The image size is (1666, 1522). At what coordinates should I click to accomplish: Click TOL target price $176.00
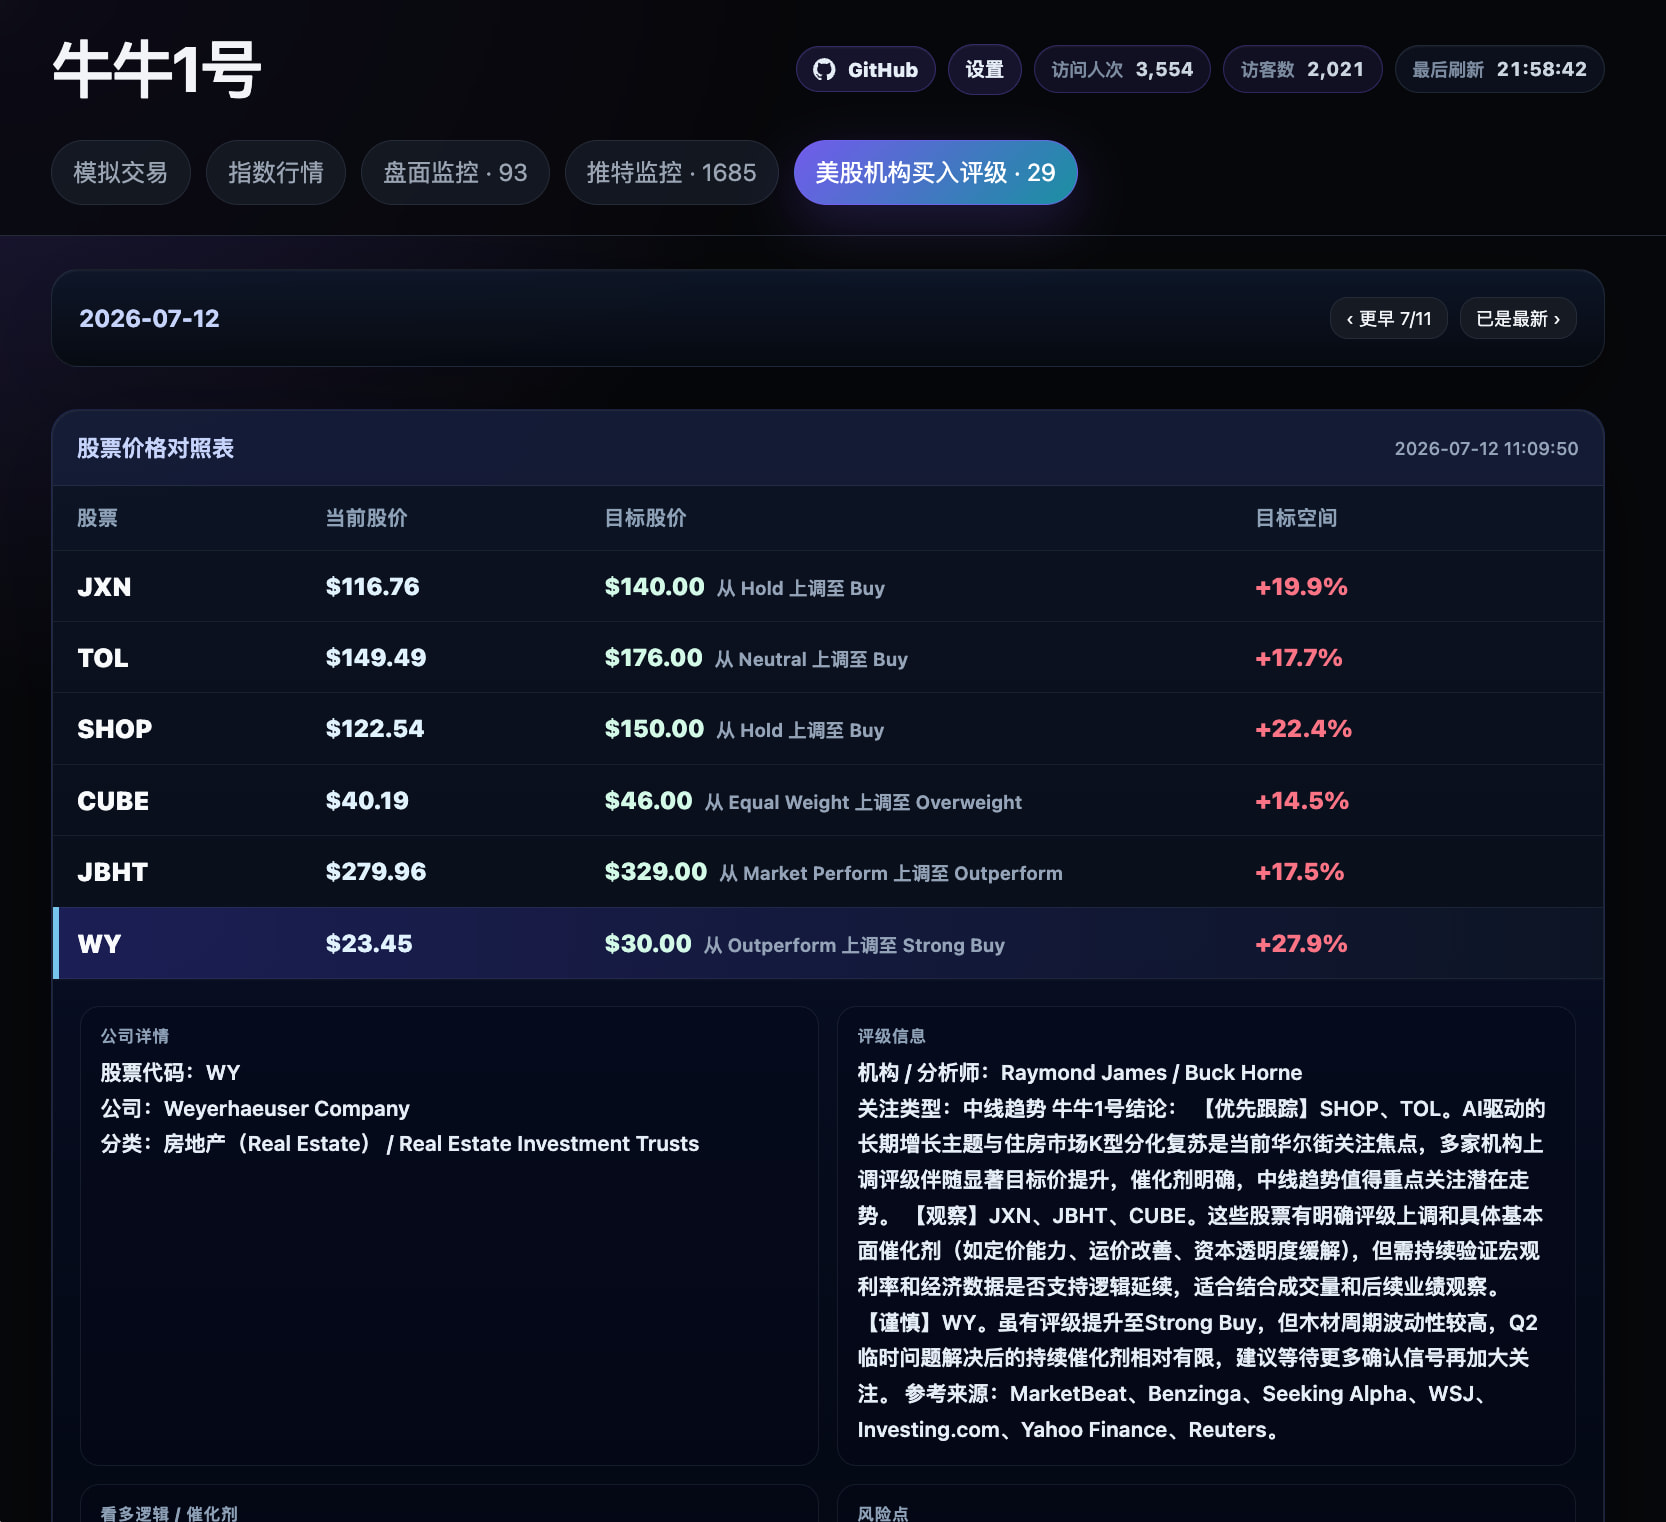[x=653, y=658]
